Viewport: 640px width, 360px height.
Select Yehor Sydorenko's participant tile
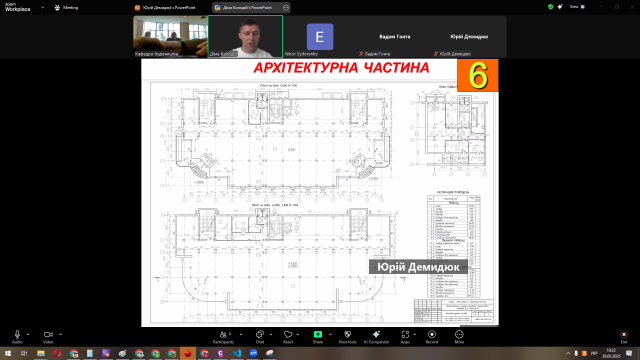320,36
